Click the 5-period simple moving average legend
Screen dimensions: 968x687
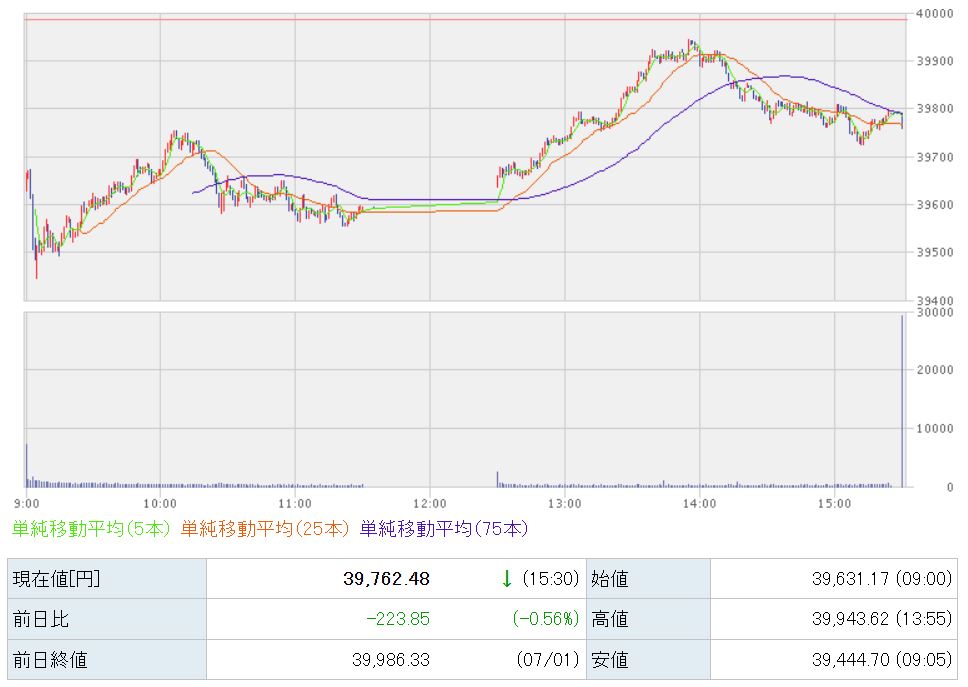point(91,528)
